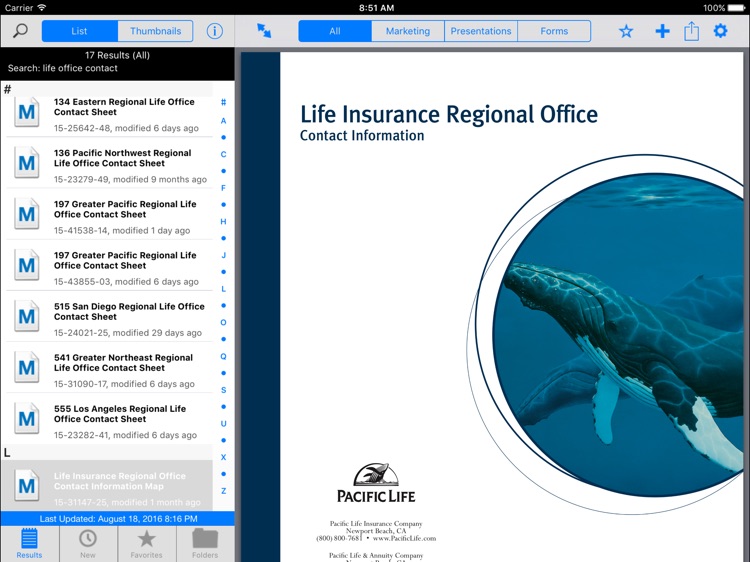This screenshot has height=562, width=750.
Task: Jump to letter O in the index
Action: (x=223, y=322)
